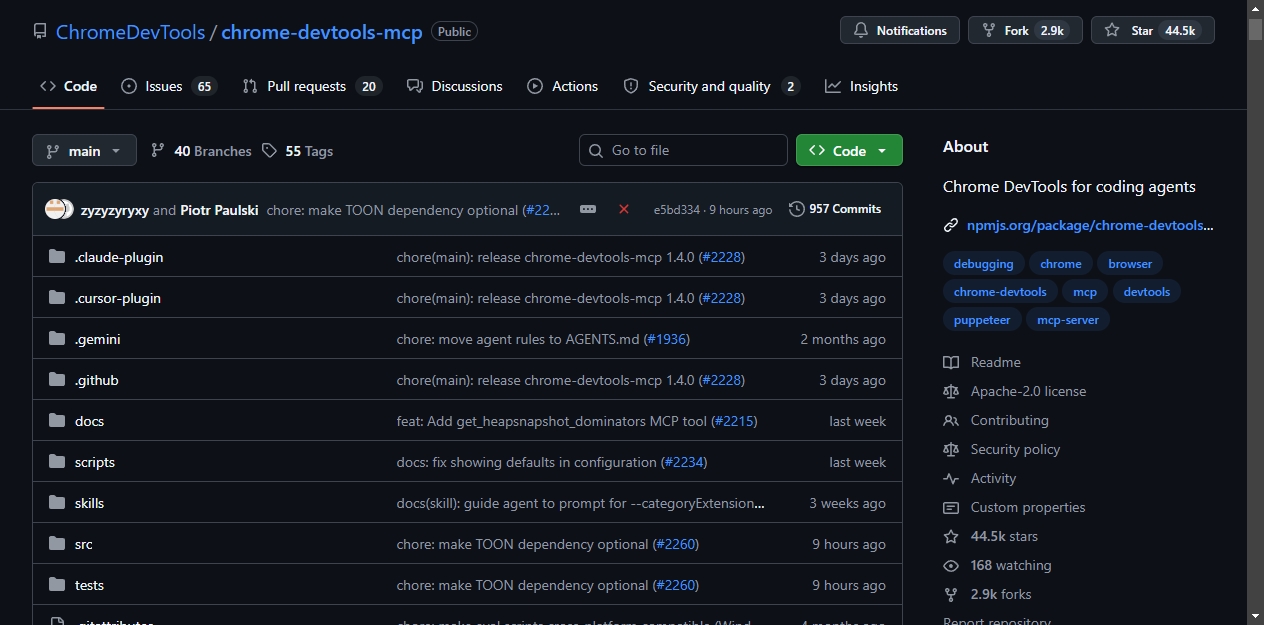Click the book icon beside Readme
Viewport: 1264px width, 625px height.
click(x=951, y=362)
